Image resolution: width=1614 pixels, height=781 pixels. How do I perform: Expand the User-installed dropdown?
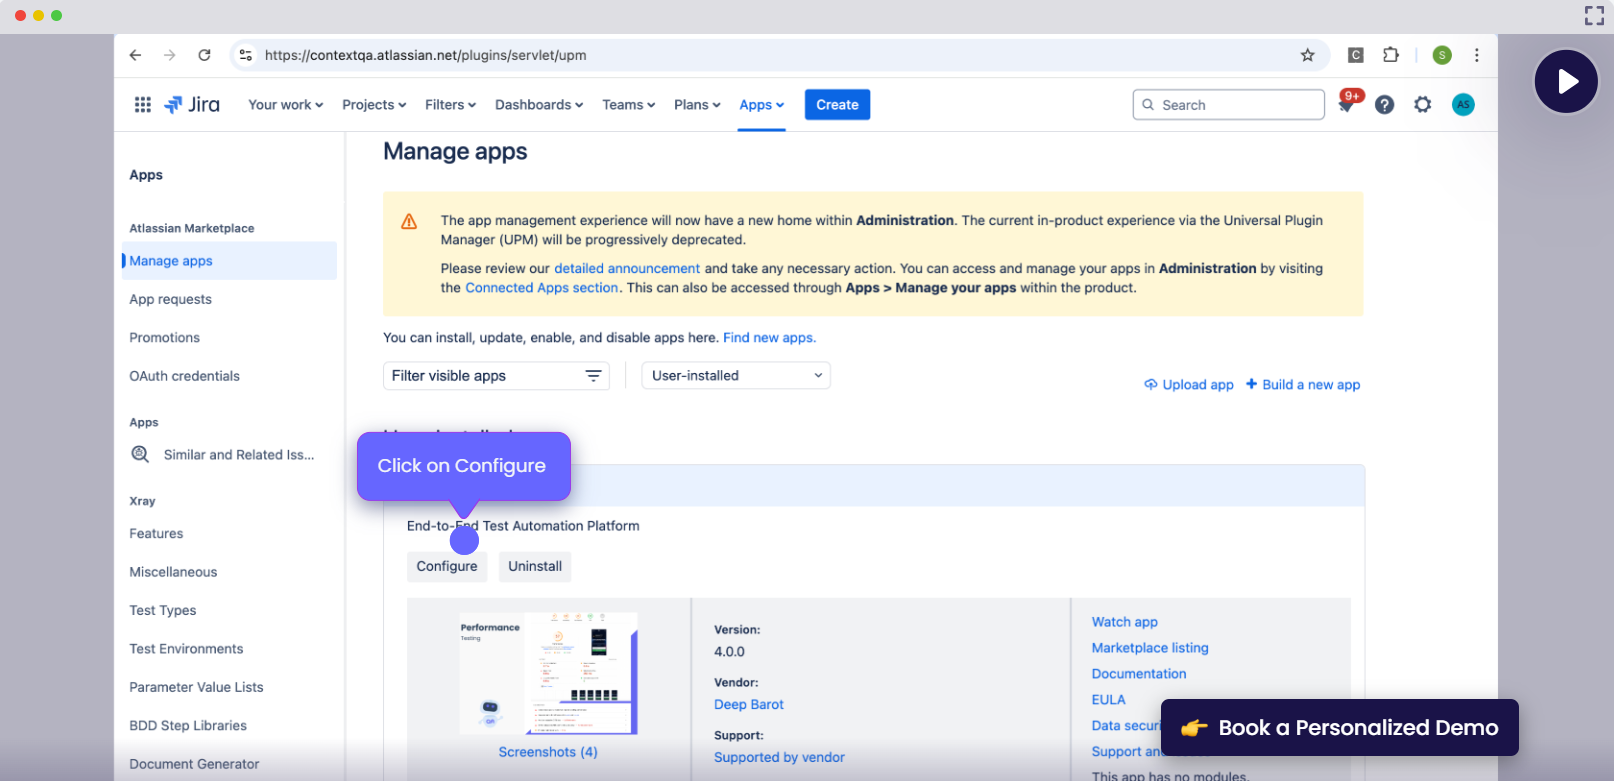[x=736, y=376]
